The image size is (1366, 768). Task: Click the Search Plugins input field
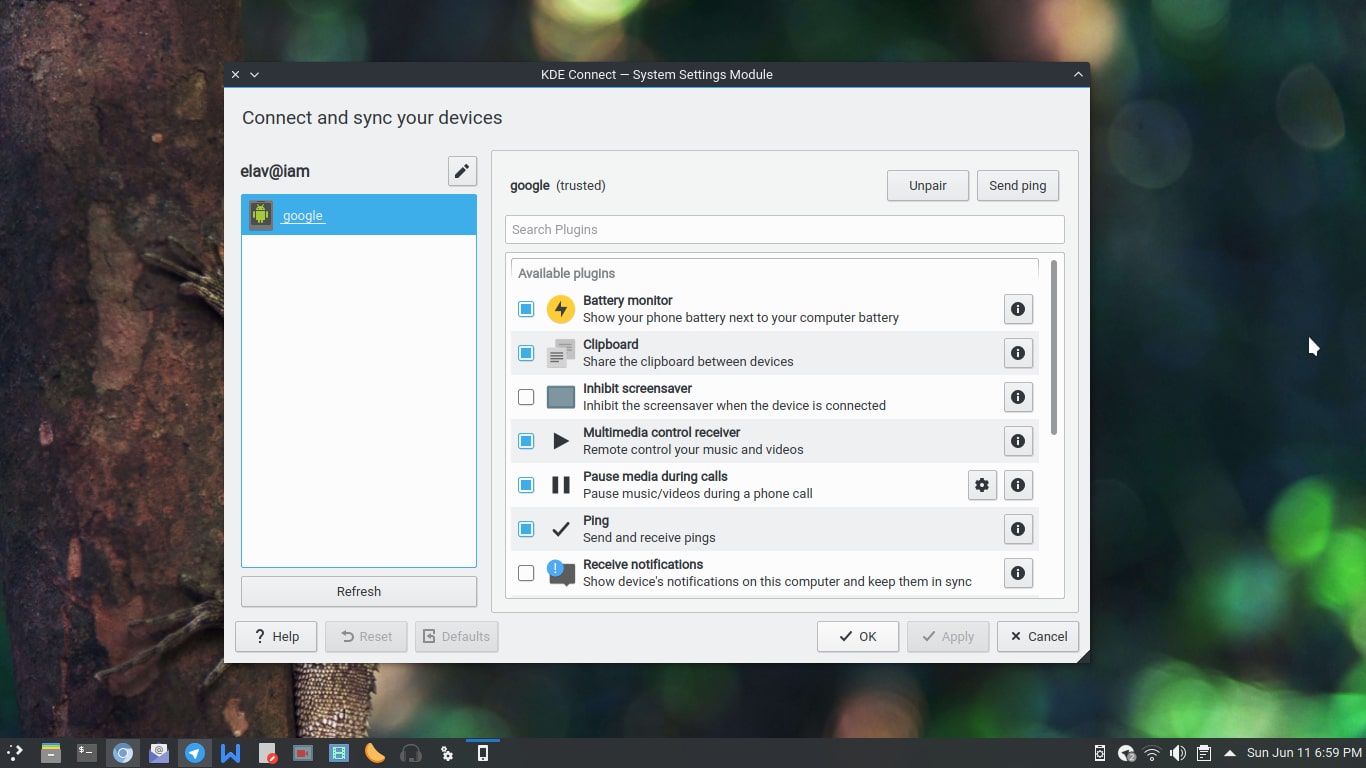point(784,229)
